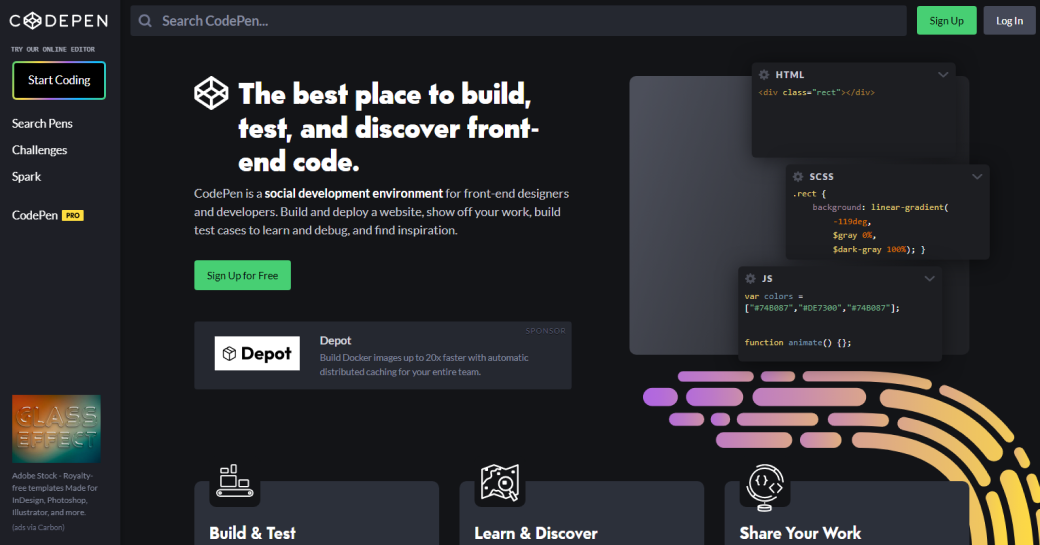This screenshot has width=1040, height=545.
Task: Click the search magnifier icon
Action: pyautogui.click(x=145, y=21)
